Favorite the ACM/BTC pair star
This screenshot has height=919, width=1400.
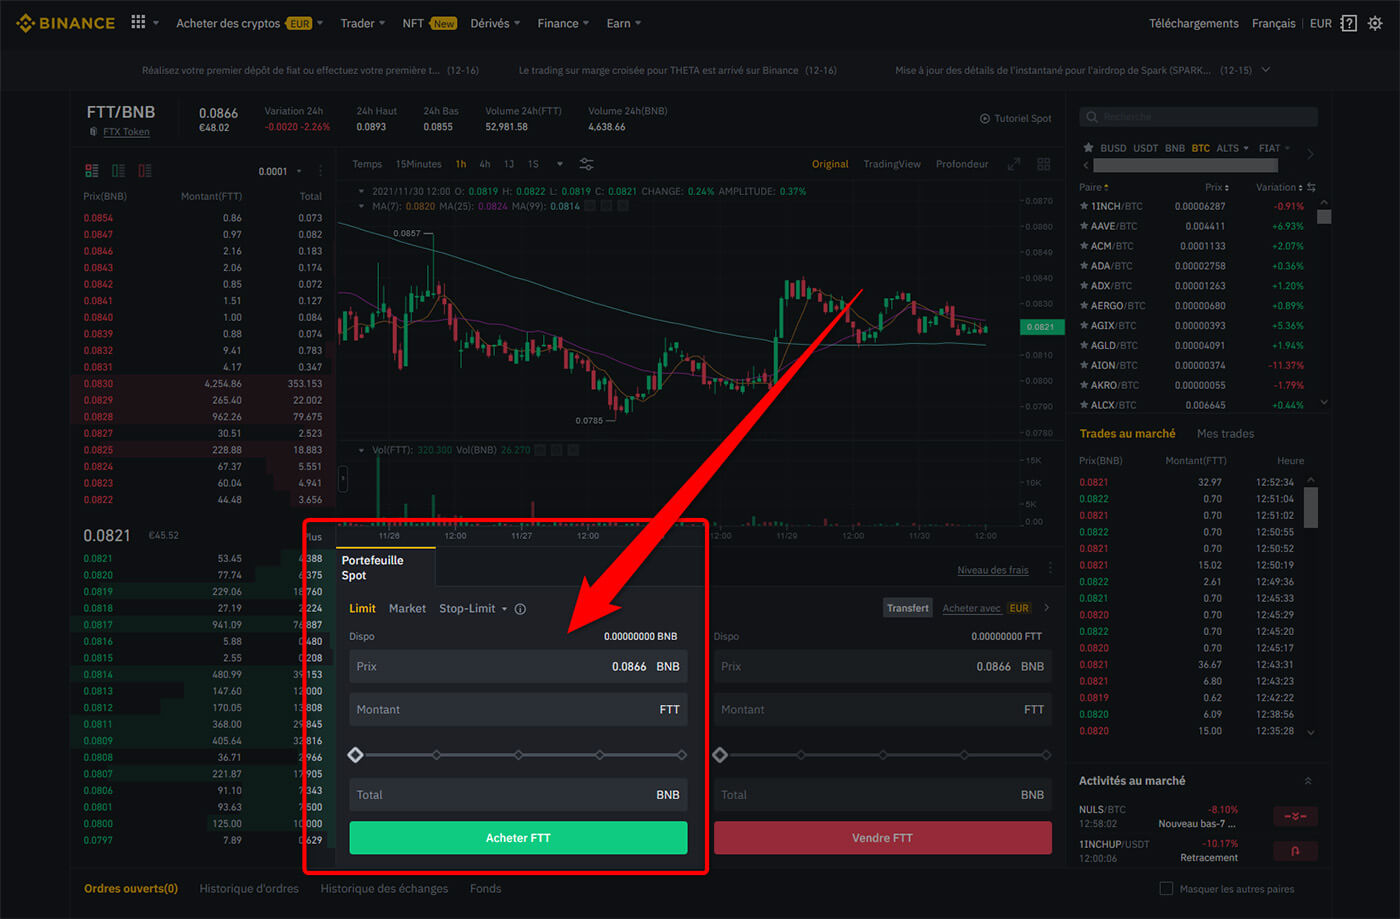1084,246
